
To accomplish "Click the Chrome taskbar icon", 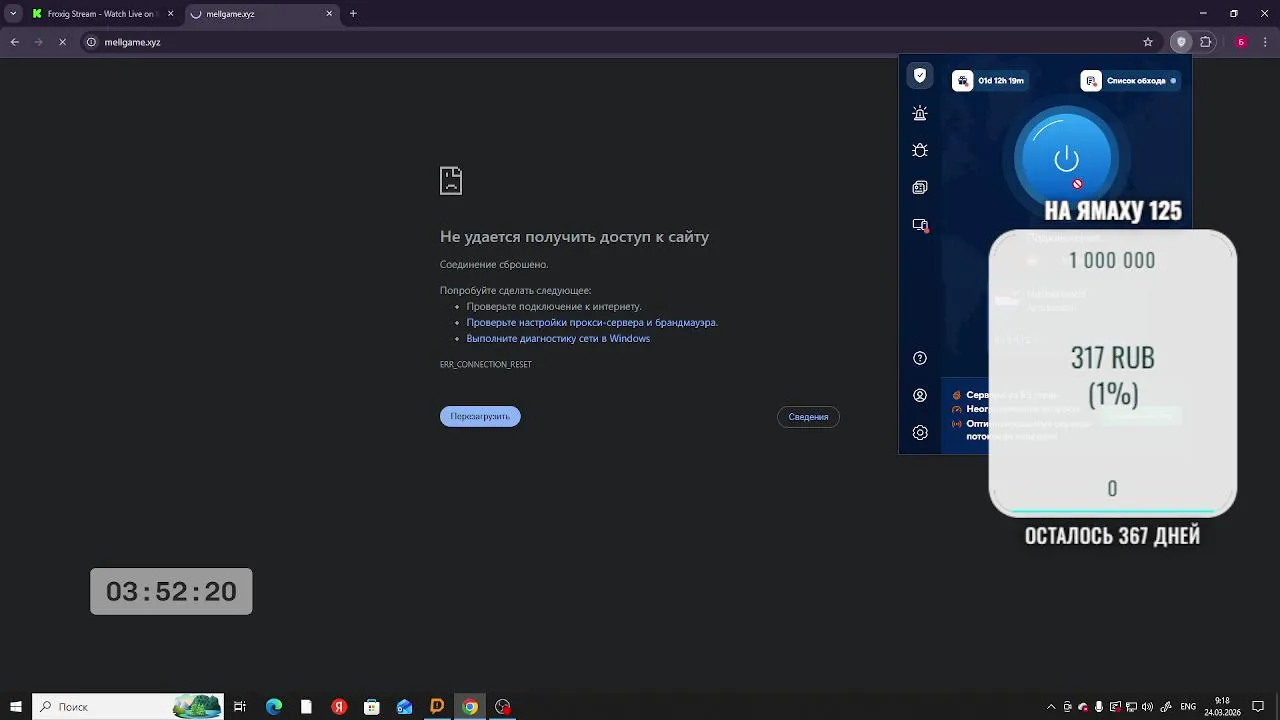I will [x=470, y=707].
